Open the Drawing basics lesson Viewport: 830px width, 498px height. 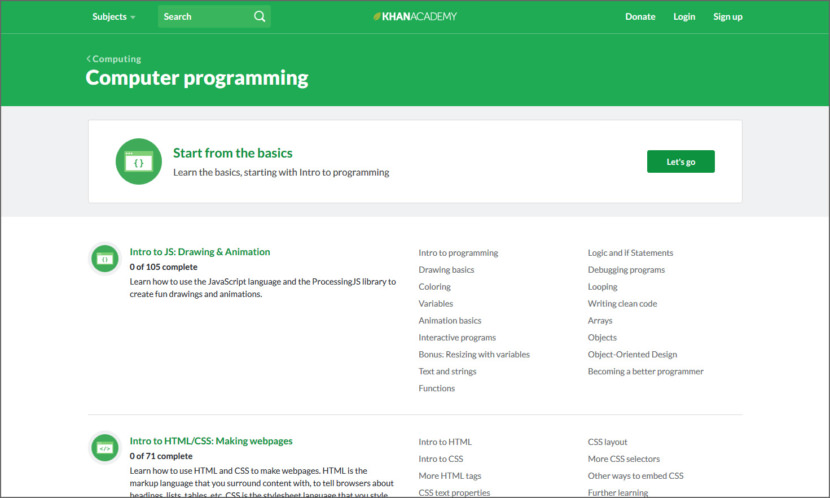pos(446,270)
